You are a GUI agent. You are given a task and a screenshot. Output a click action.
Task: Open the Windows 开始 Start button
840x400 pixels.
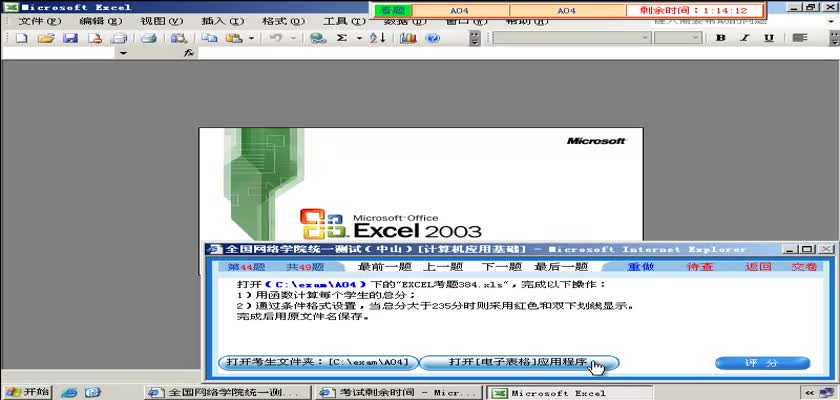(27, 392)
